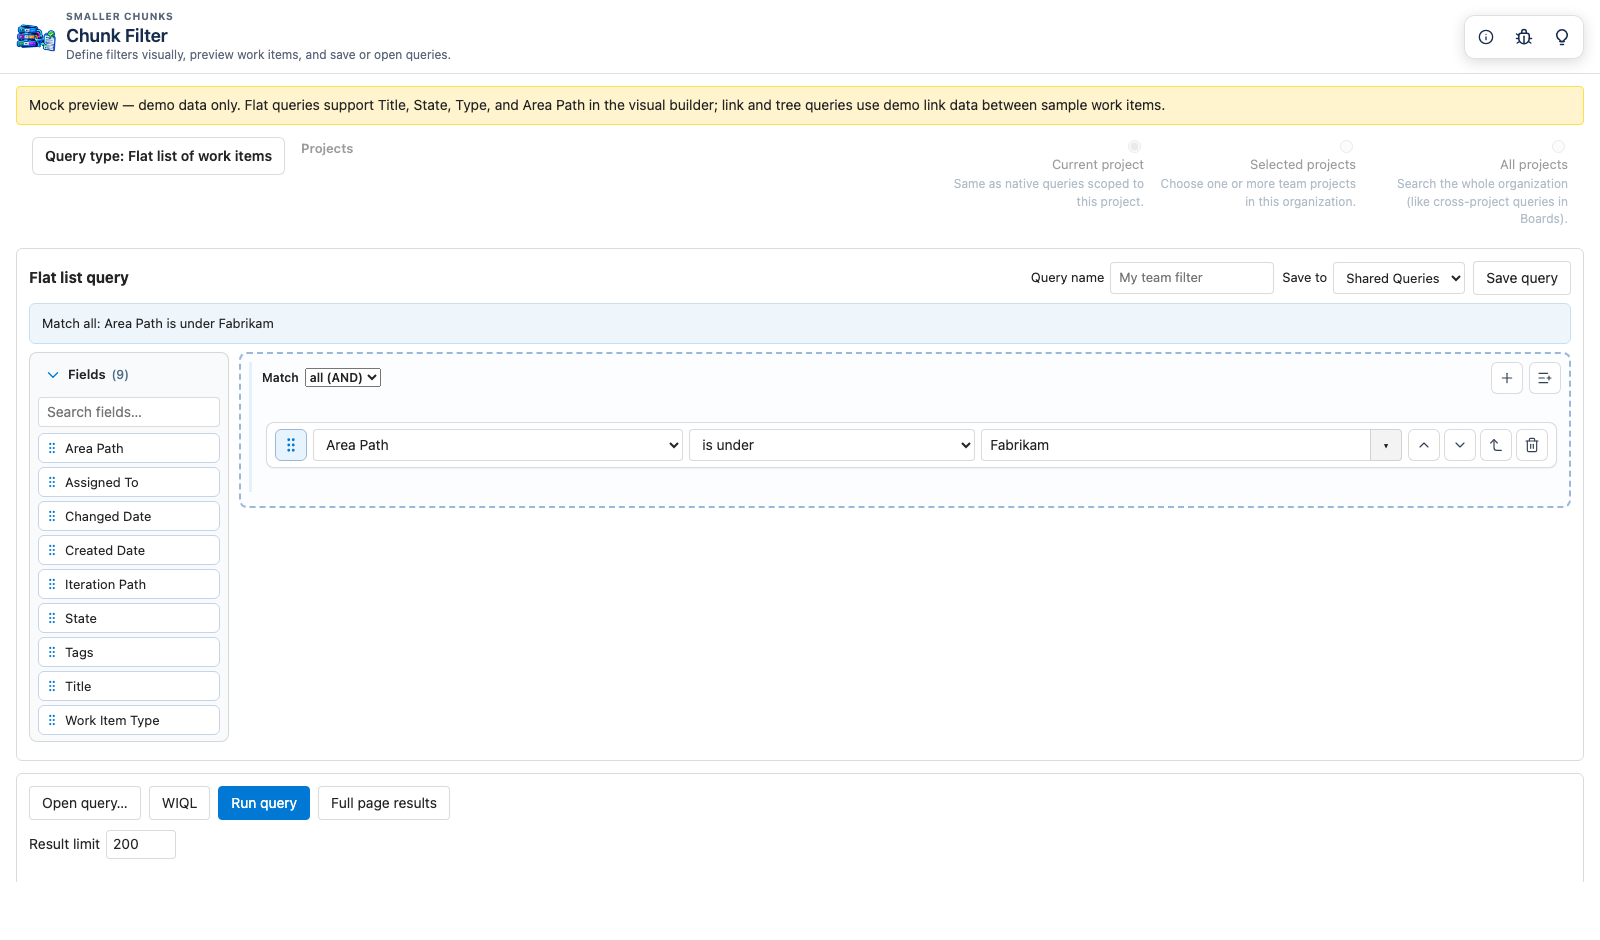Click the WIQL button
1600x940 pixels.
pyautogui.click(x=180, y=803)
